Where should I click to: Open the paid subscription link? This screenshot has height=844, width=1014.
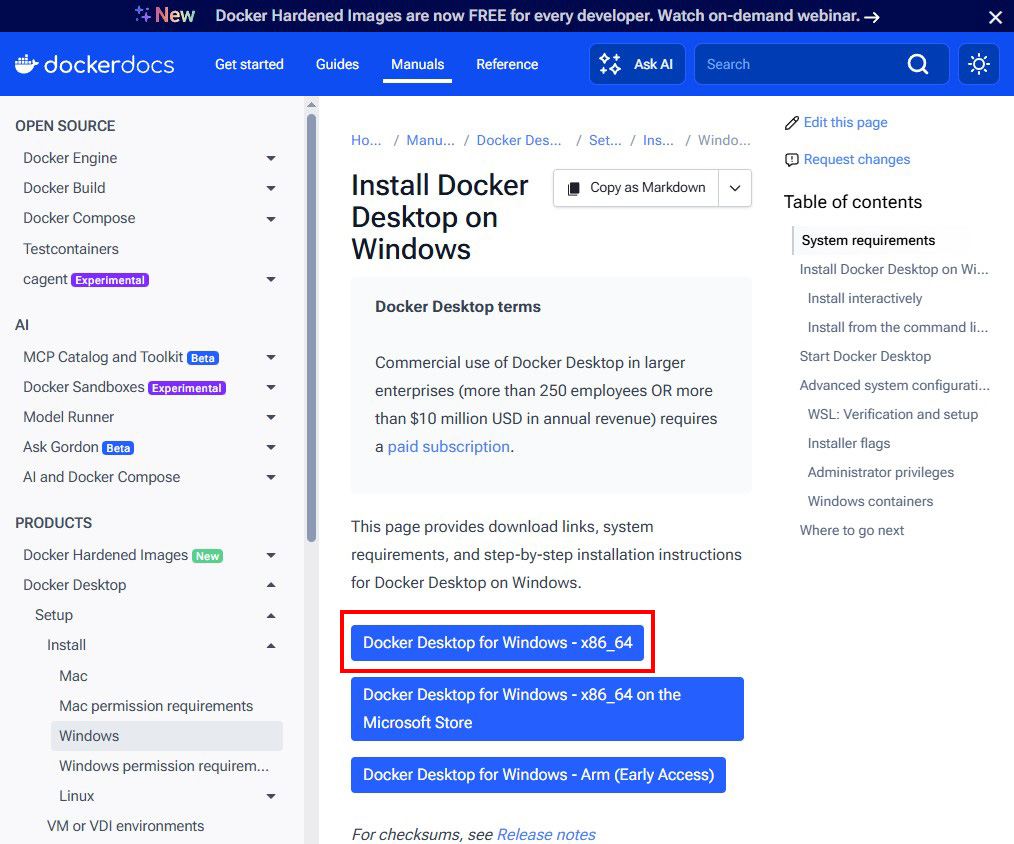point(449,446)
